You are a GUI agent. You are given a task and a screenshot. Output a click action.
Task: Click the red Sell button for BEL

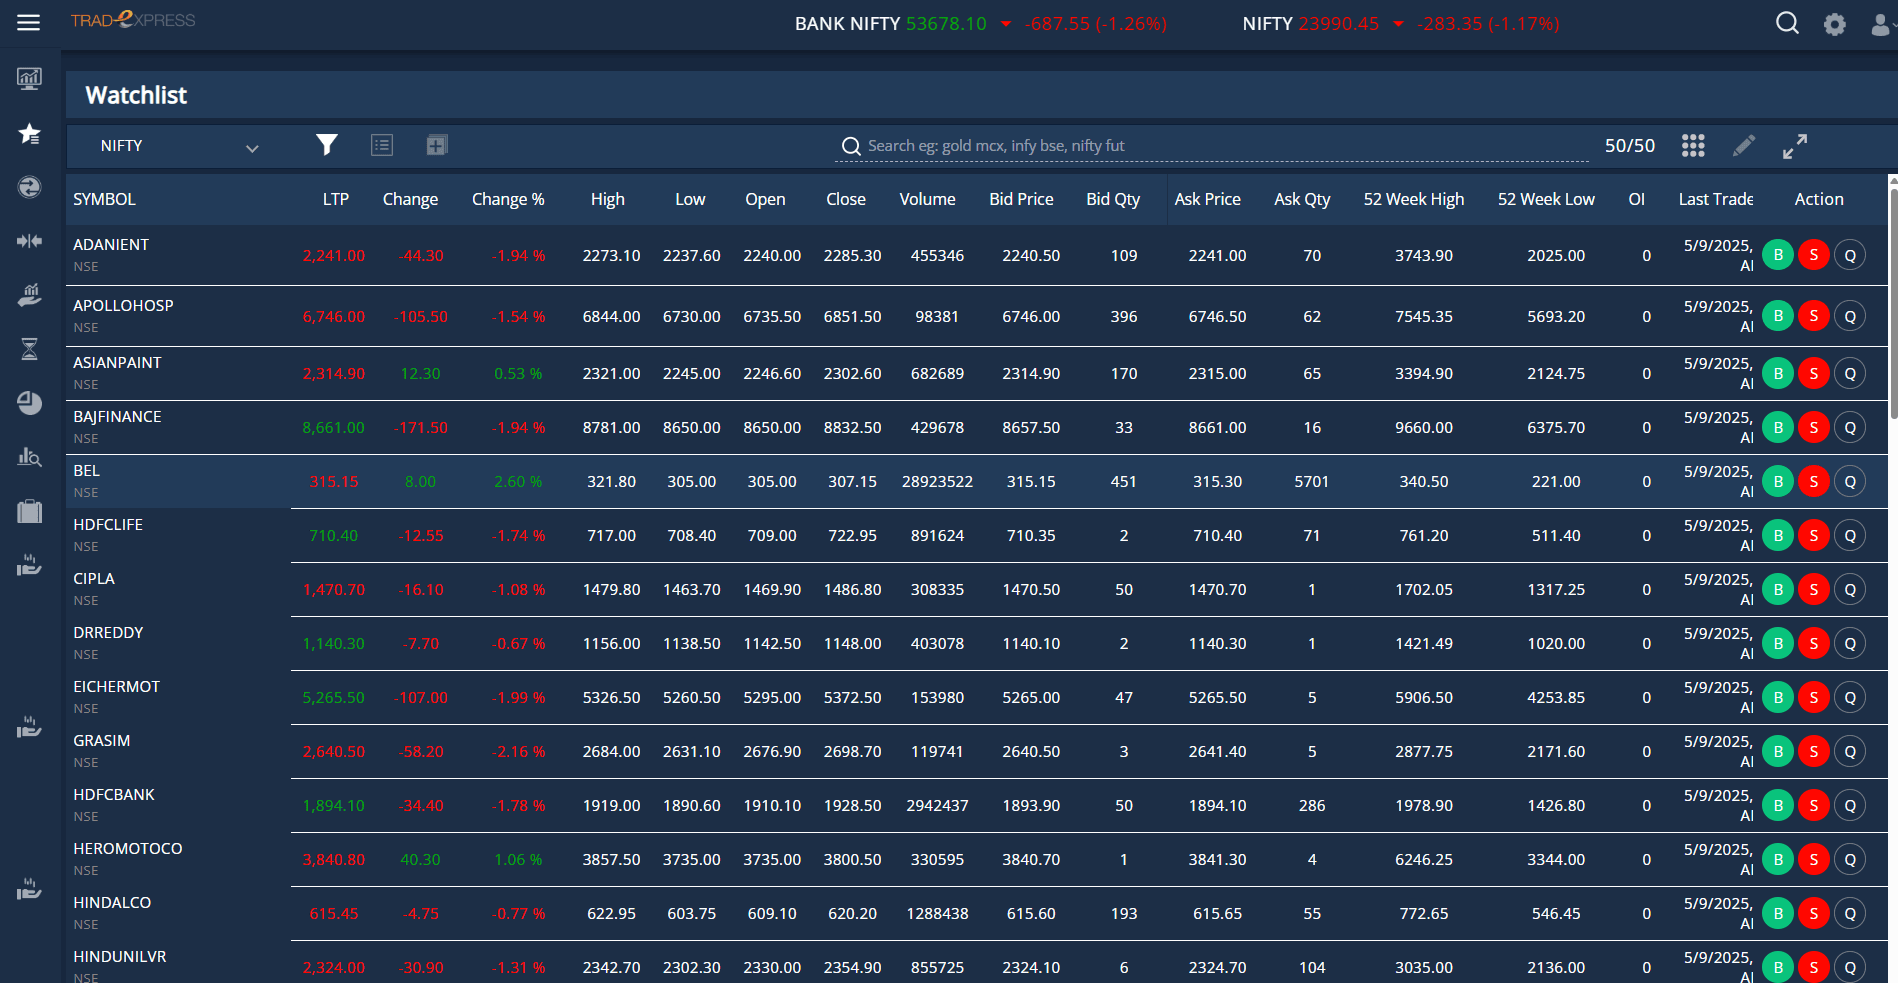click(x=1813, y=481)
